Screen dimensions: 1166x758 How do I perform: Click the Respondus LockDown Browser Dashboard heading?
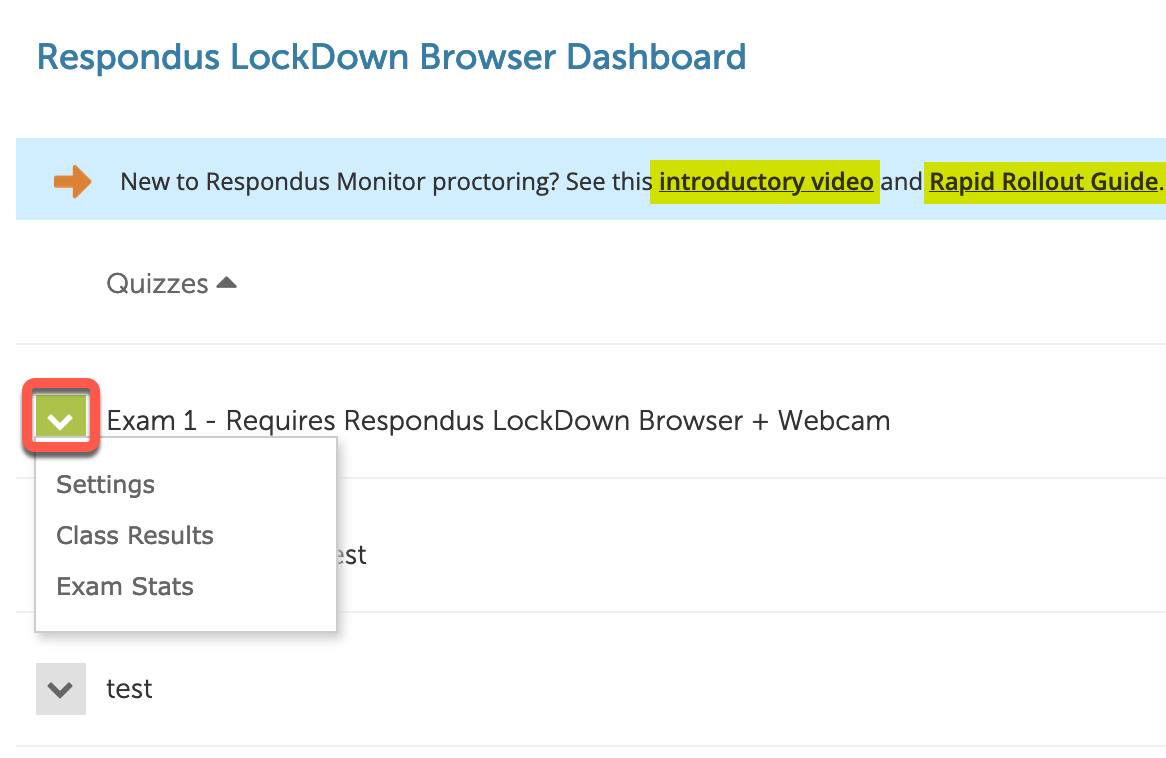coord(391,57)
